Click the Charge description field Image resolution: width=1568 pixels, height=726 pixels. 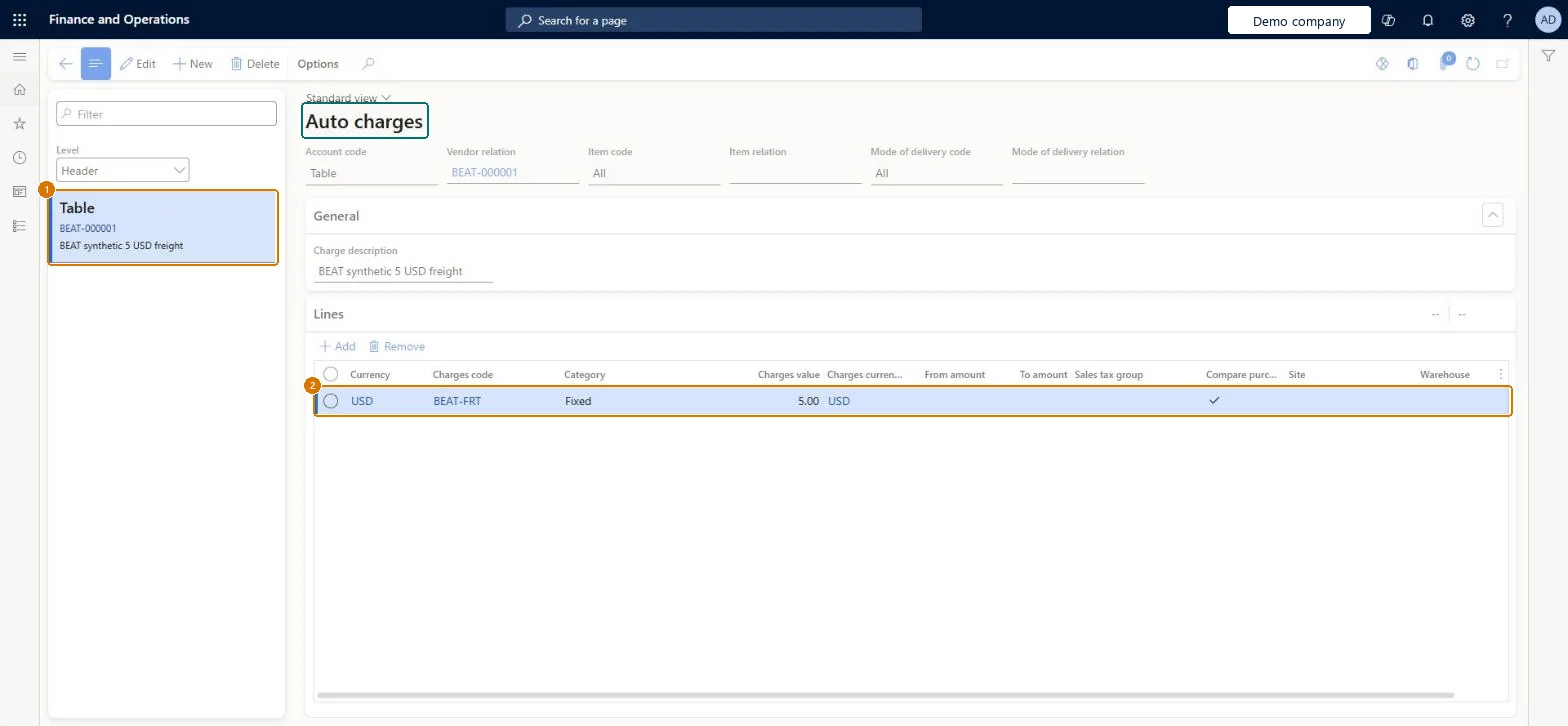[403, 271]
